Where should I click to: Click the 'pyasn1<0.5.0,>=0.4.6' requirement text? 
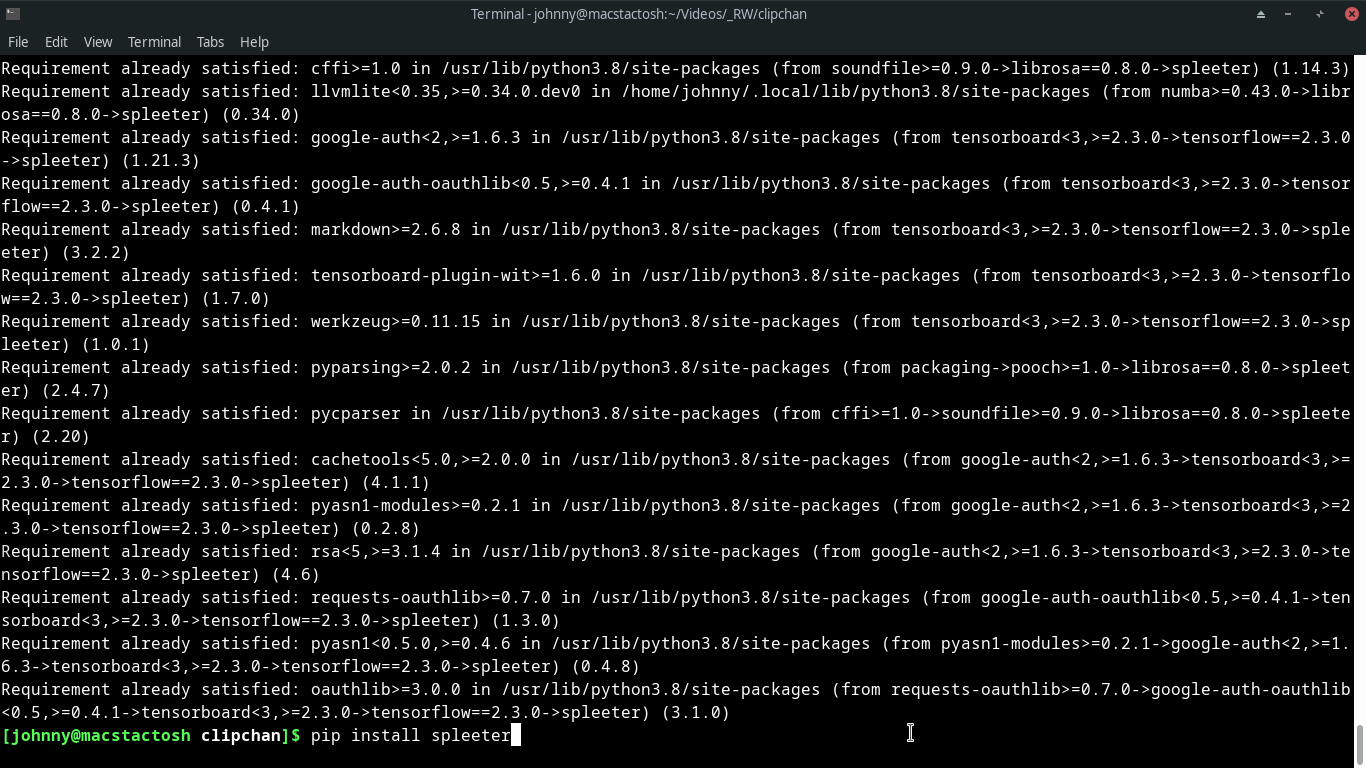(x=411, y=644)
